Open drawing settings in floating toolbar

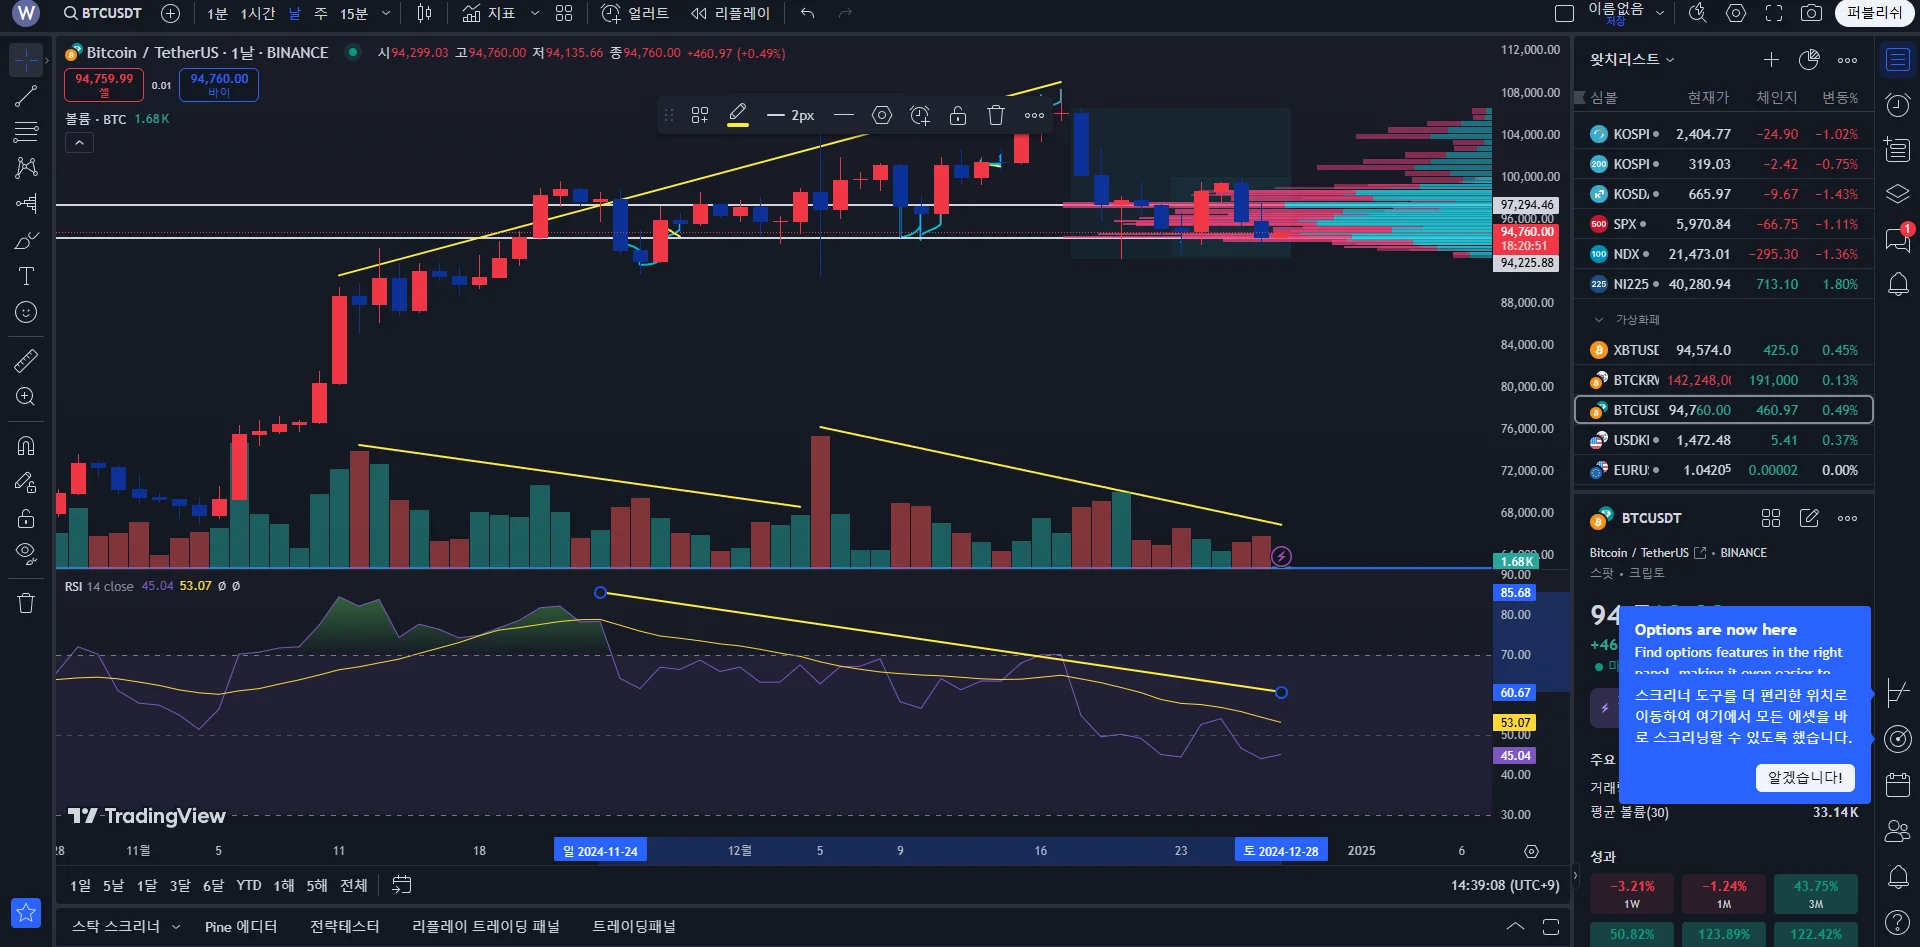point(882,115)
